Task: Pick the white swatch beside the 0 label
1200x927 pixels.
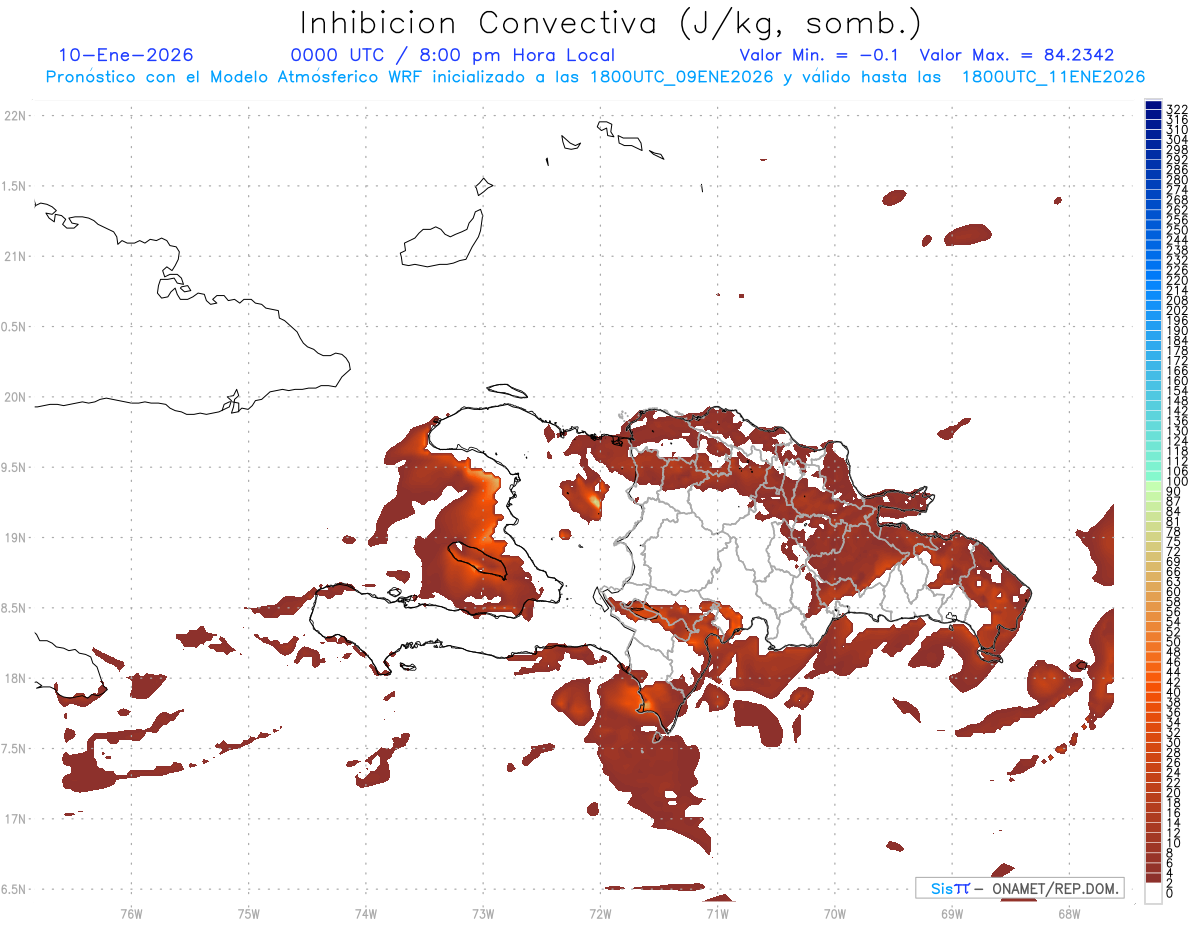Action: pyautogui.click(x=1153, y=893)
